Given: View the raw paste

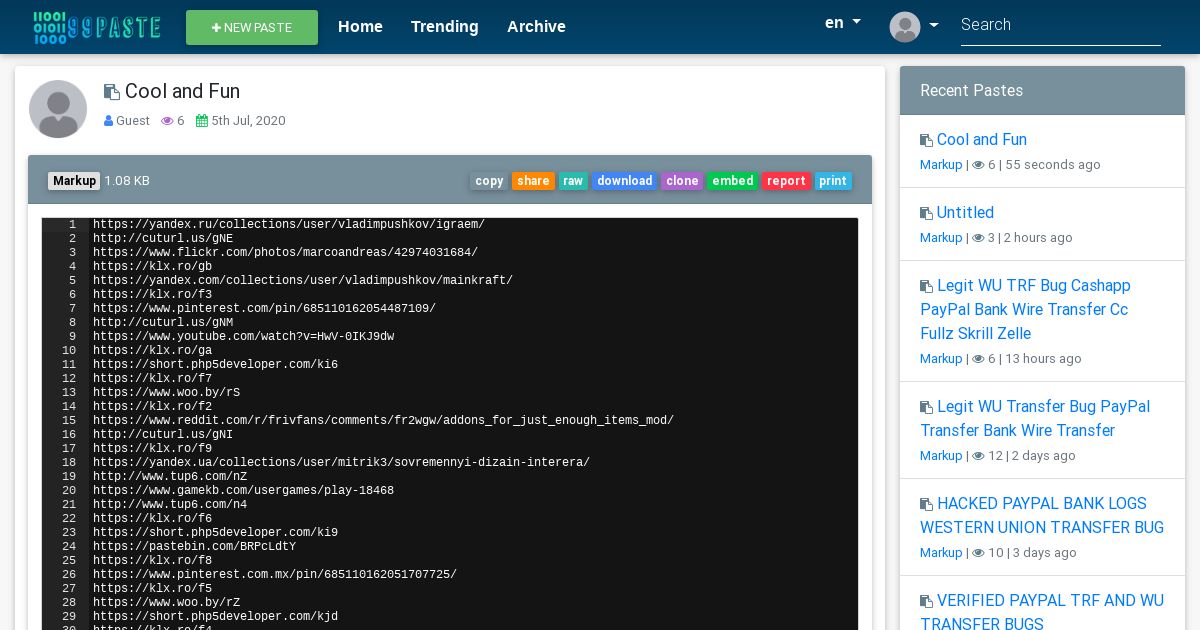Looking at the screenshot, I should 573,181.
